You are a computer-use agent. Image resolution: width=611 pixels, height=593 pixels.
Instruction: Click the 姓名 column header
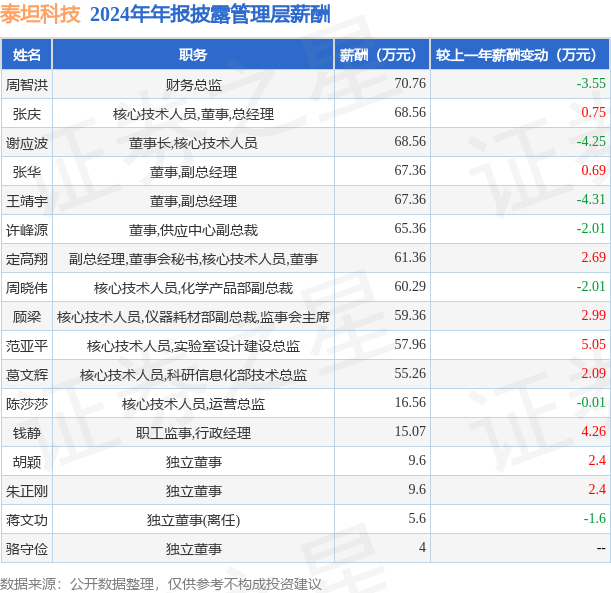click(26, 55)
